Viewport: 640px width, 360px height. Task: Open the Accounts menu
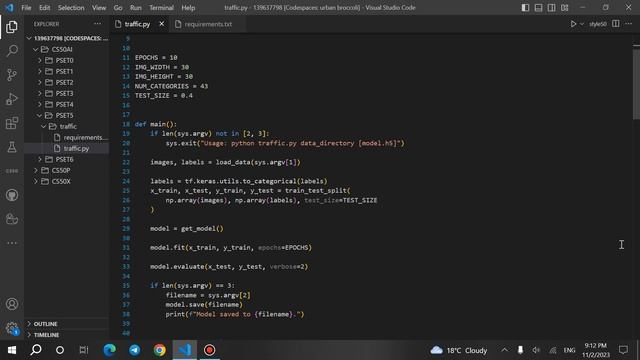tap(12, 304)
